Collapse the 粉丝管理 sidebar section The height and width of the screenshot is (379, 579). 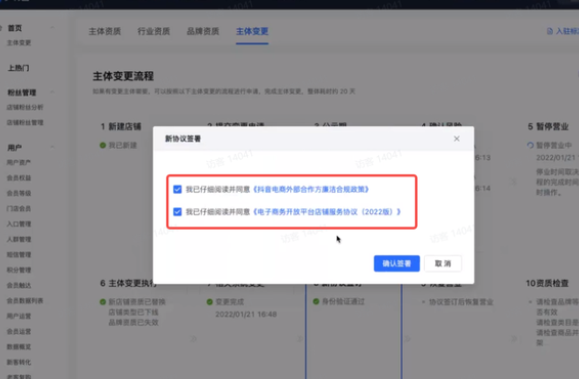point(52,92)
